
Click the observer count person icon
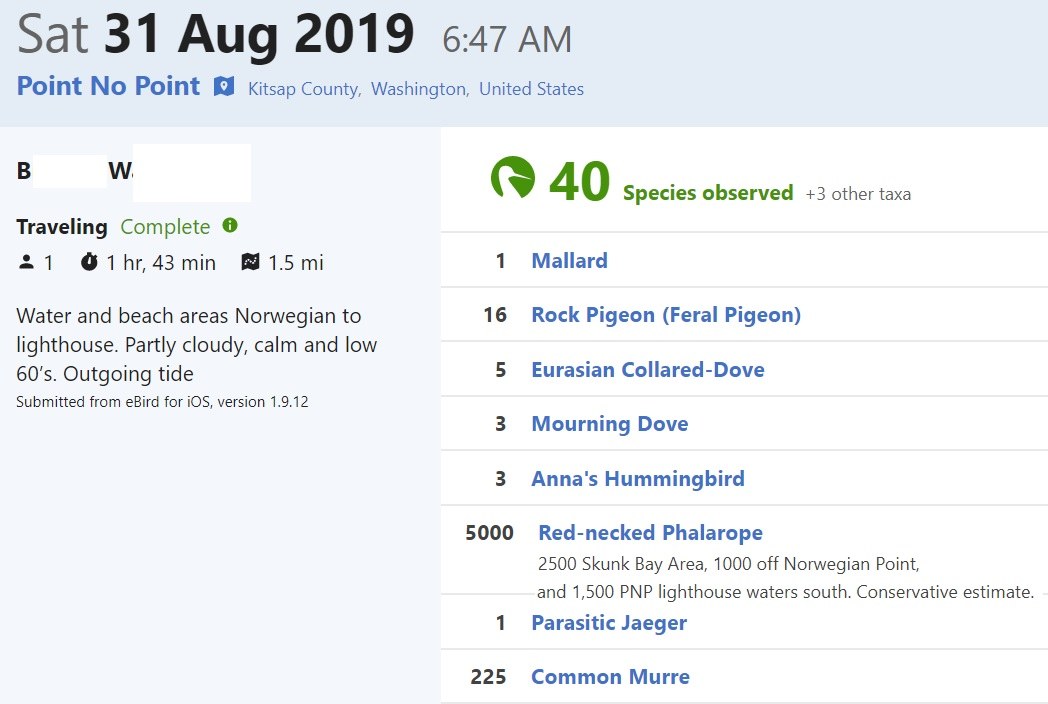coord(26,262)
